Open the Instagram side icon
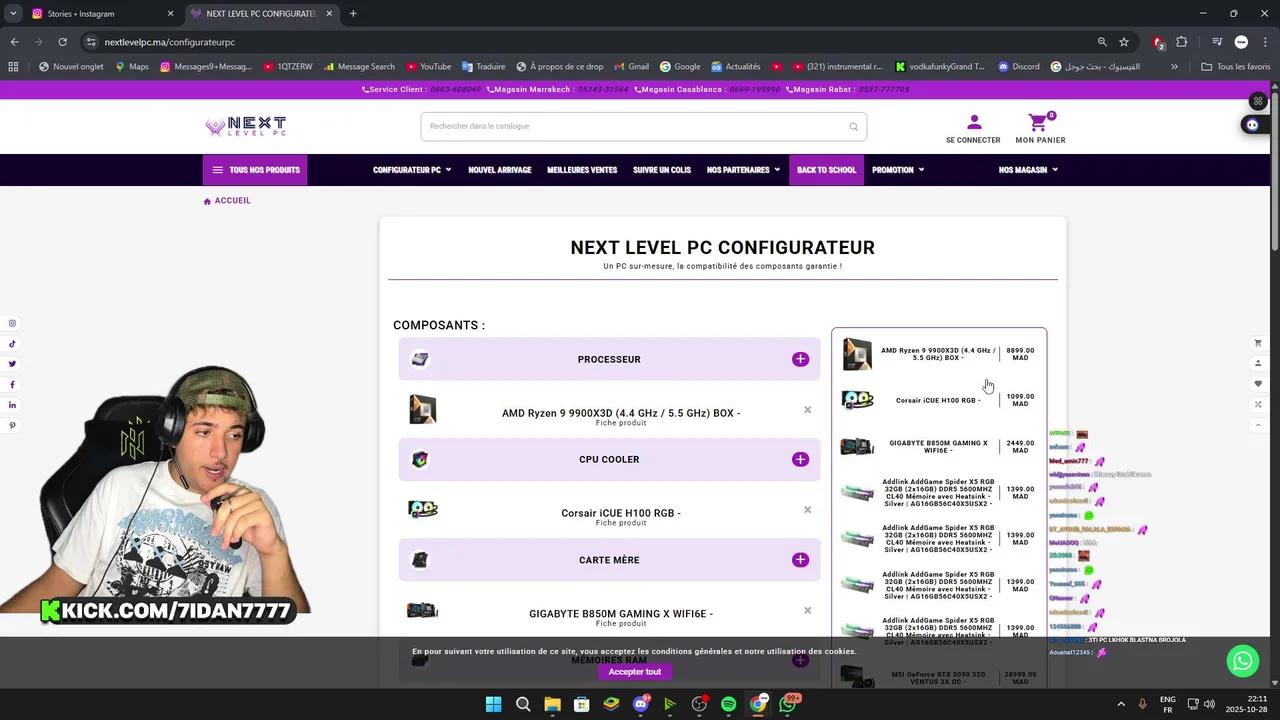Screen dimensions: 1280x720 tap(12, 323)
